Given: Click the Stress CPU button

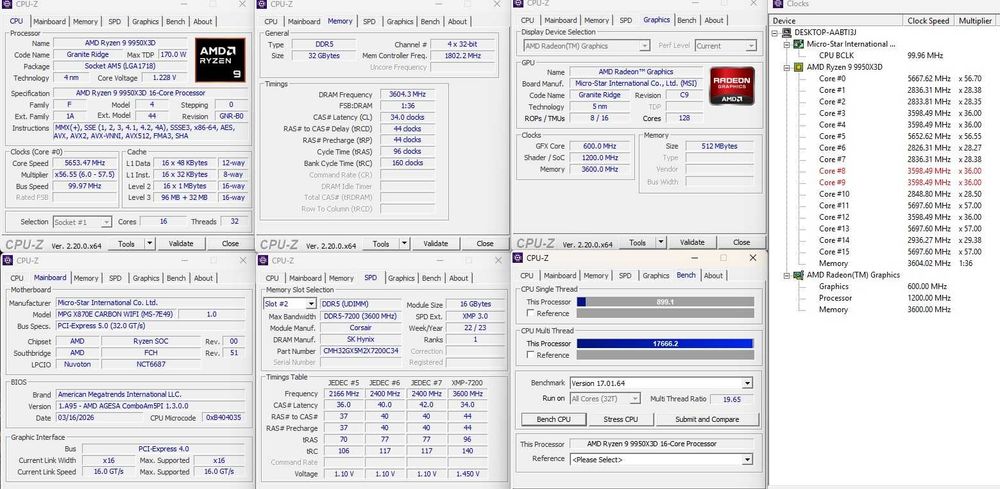Looking at the screenshot, I should [x=621, y=420].
